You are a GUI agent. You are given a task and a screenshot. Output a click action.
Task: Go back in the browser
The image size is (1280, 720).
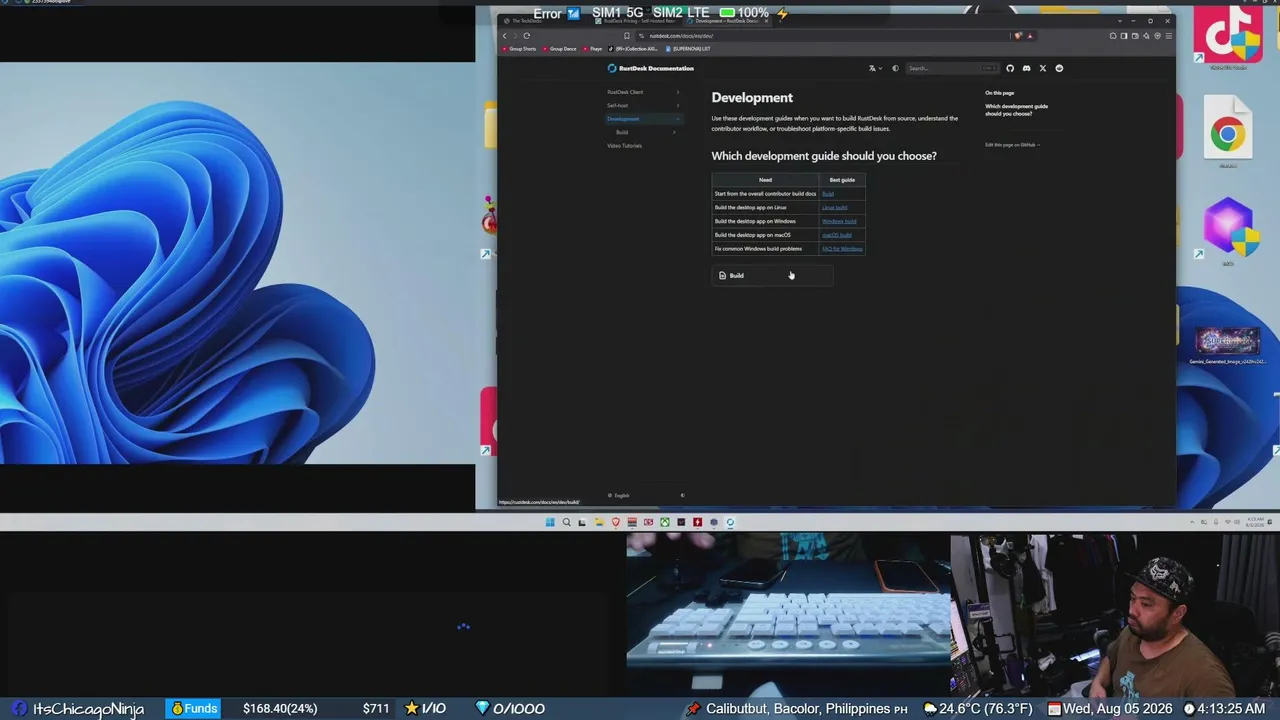point(505,36)
